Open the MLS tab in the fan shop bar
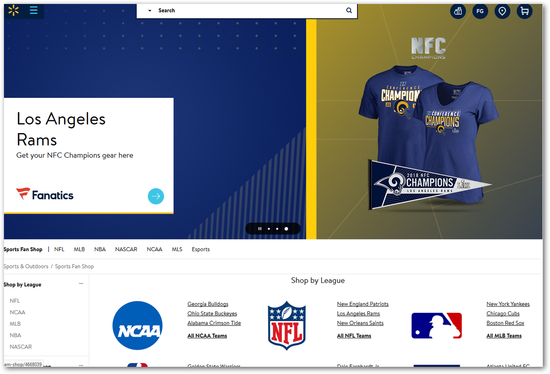The width and height of the screenshot is (550, 374). pos(177,249)
